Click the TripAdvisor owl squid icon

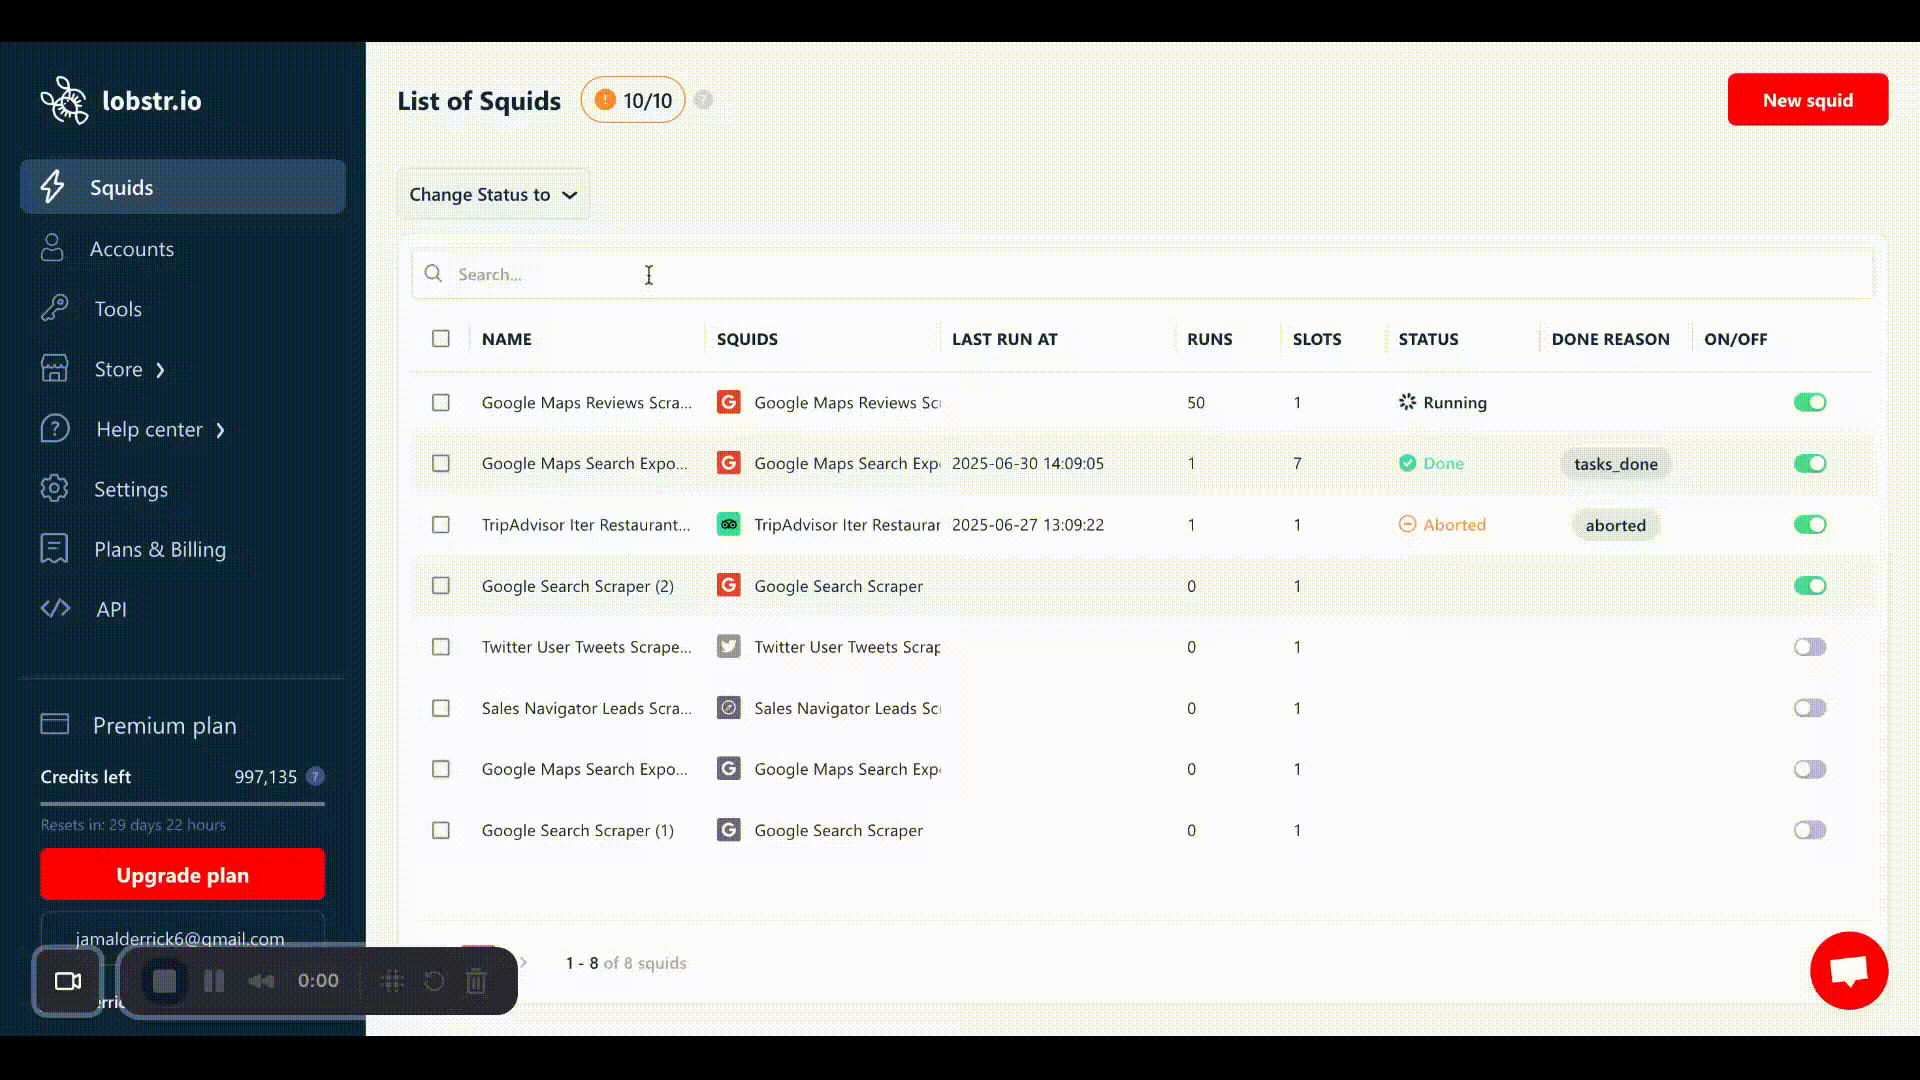(729, 524)
